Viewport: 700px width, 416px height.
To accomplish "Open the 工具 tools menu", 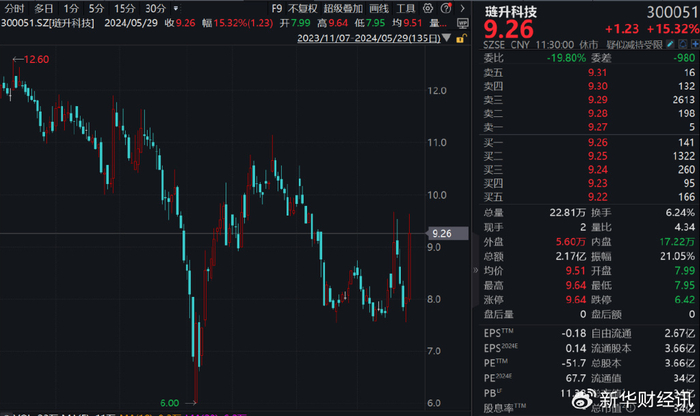I will (x=405, y=8).
